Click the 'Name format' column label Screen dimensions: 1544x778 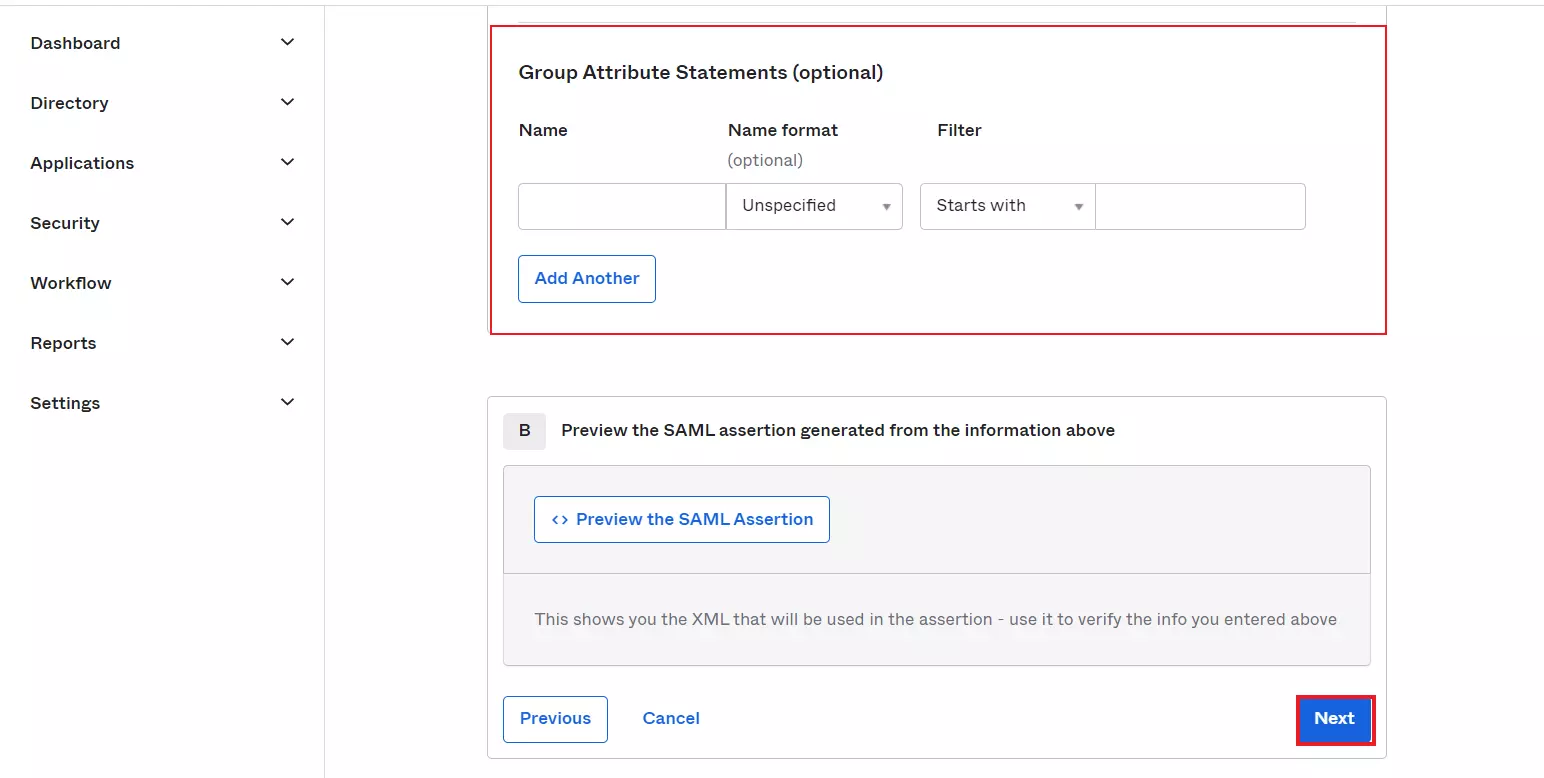pos(783,130)
